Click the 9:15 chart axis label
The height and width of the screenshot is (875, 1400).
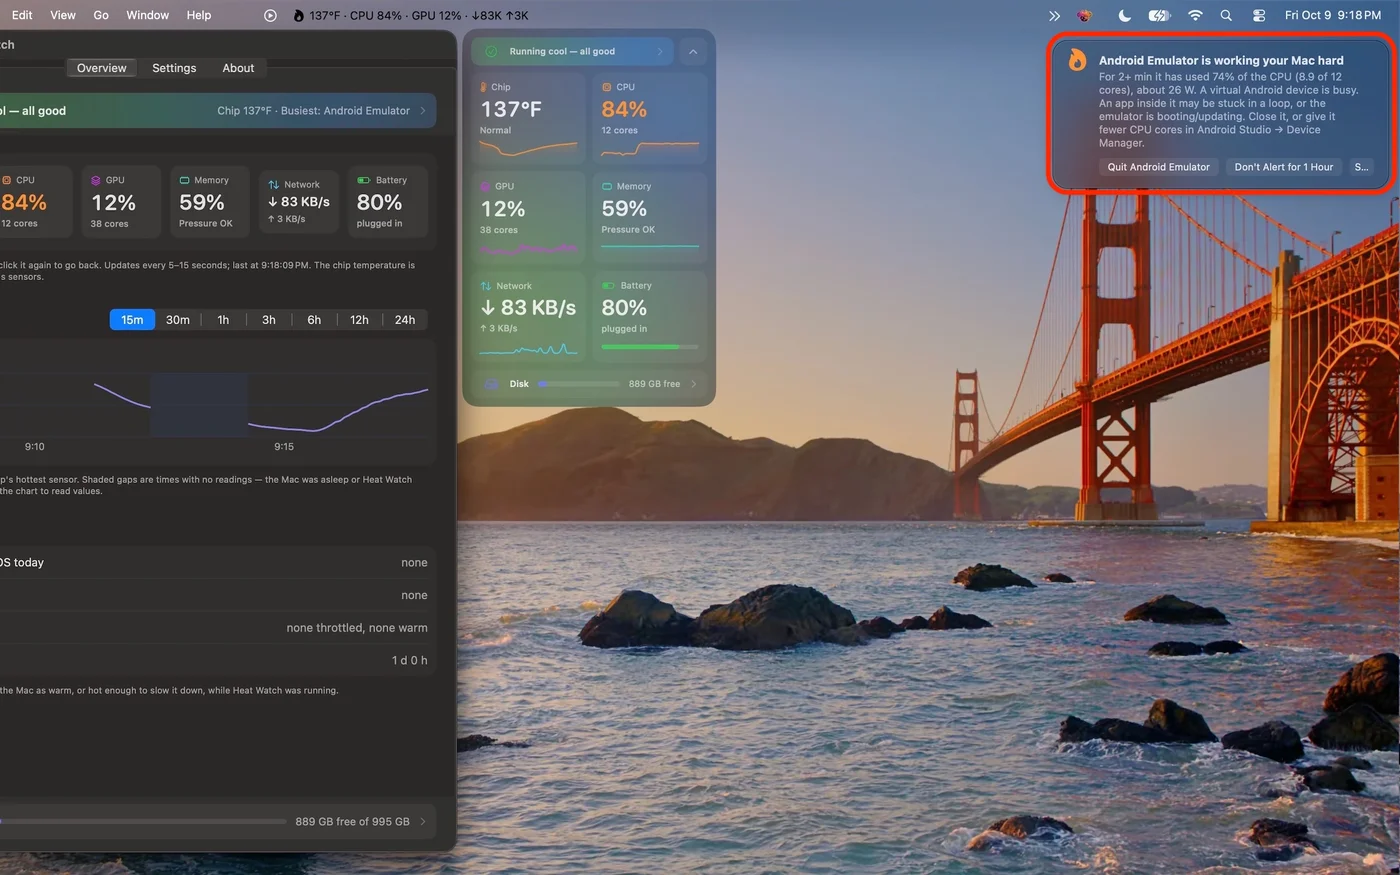284,447
